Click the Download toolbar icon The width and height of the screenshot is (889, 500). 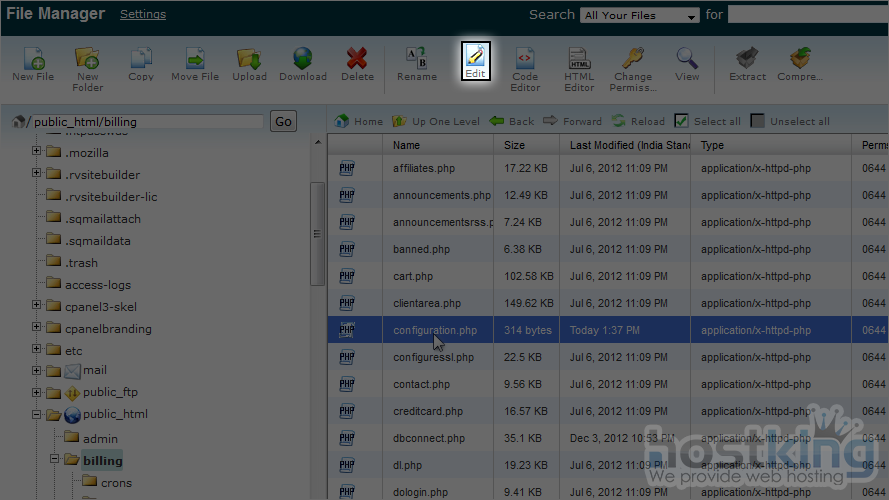[x=303, y=62]
